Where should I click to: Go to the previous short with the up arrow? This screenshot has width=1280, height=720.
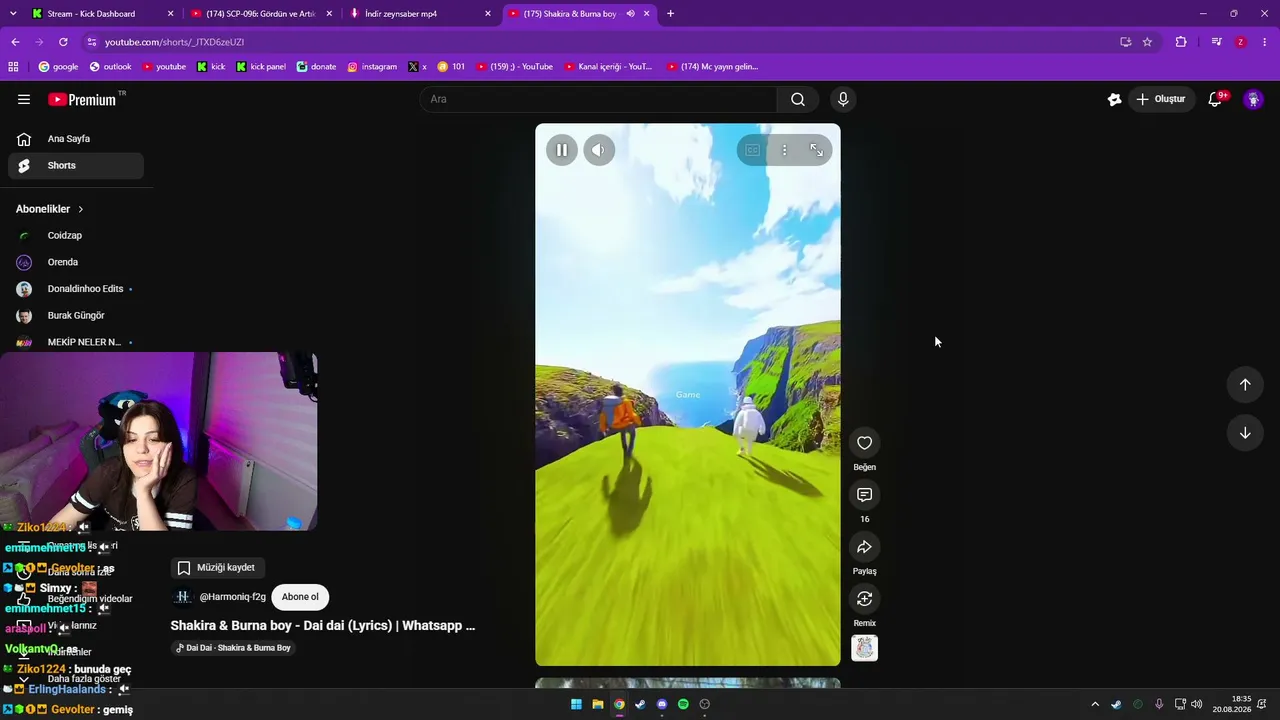(x=1245, y=385)
